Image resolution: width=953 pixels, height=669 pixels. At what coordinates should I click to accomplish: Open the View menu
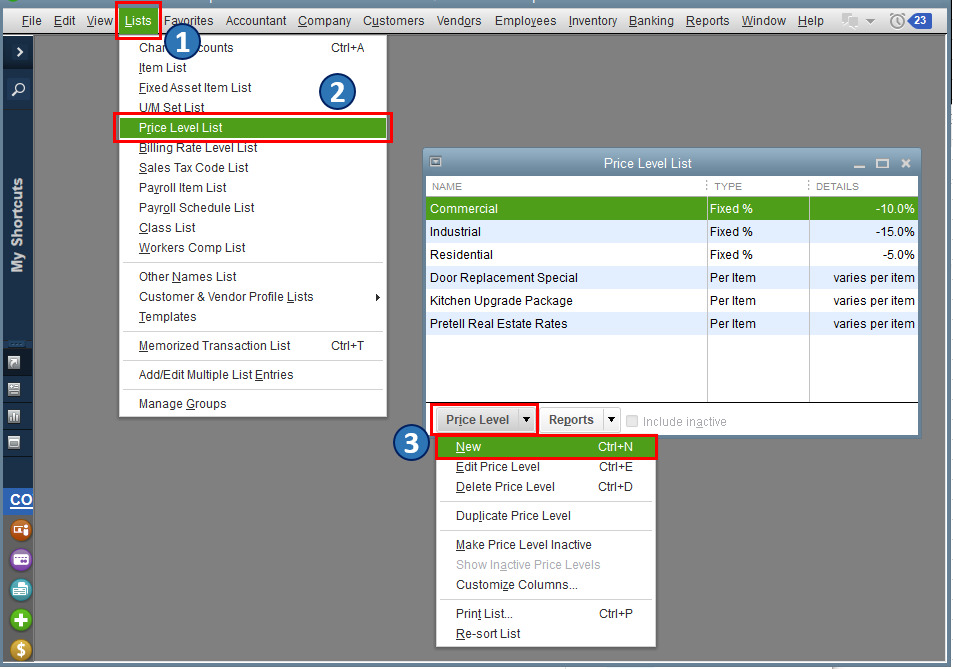(100, 21)
